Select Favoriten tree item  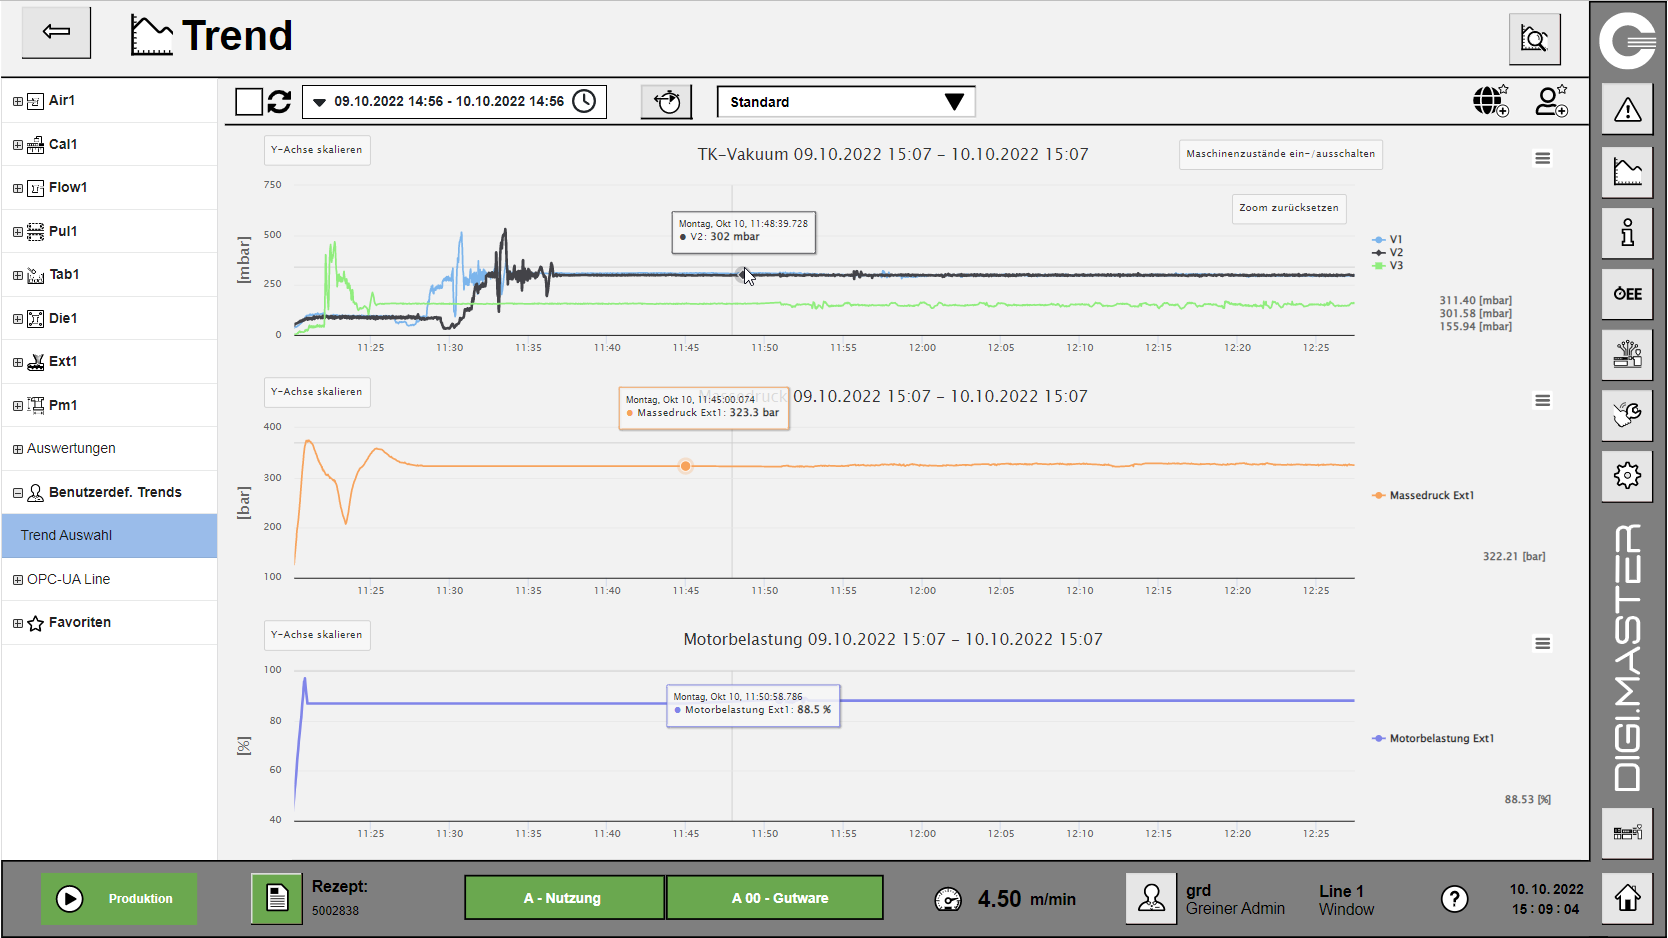pos(109,623)
